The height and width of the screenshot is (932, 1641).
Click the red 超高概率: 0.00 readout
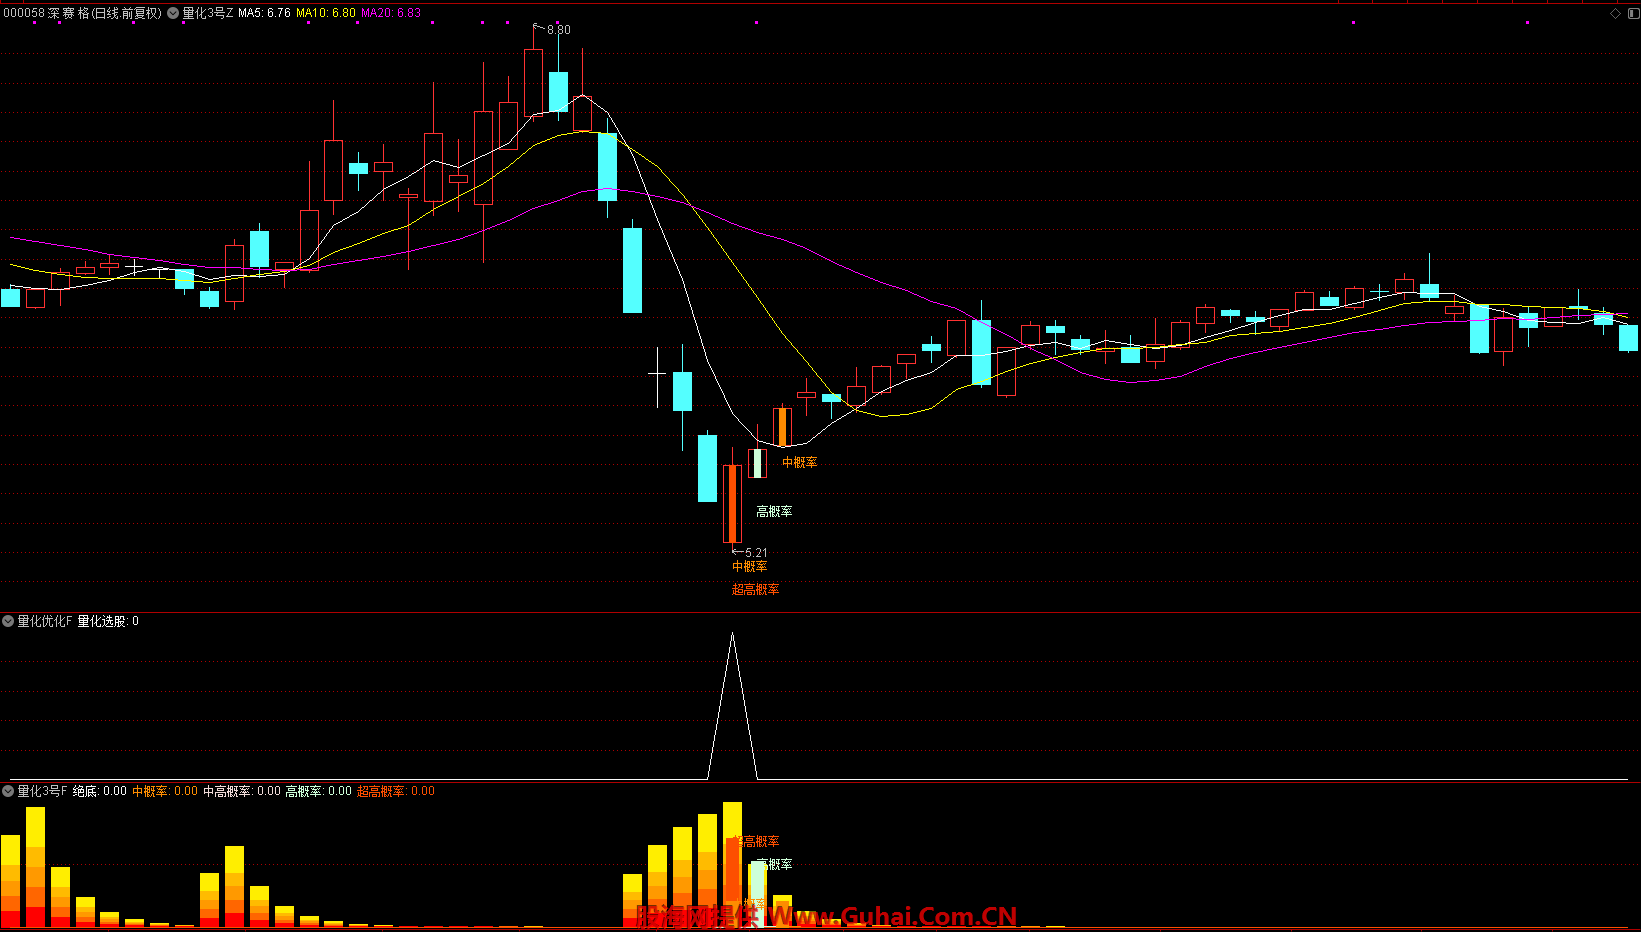[396, 791]
